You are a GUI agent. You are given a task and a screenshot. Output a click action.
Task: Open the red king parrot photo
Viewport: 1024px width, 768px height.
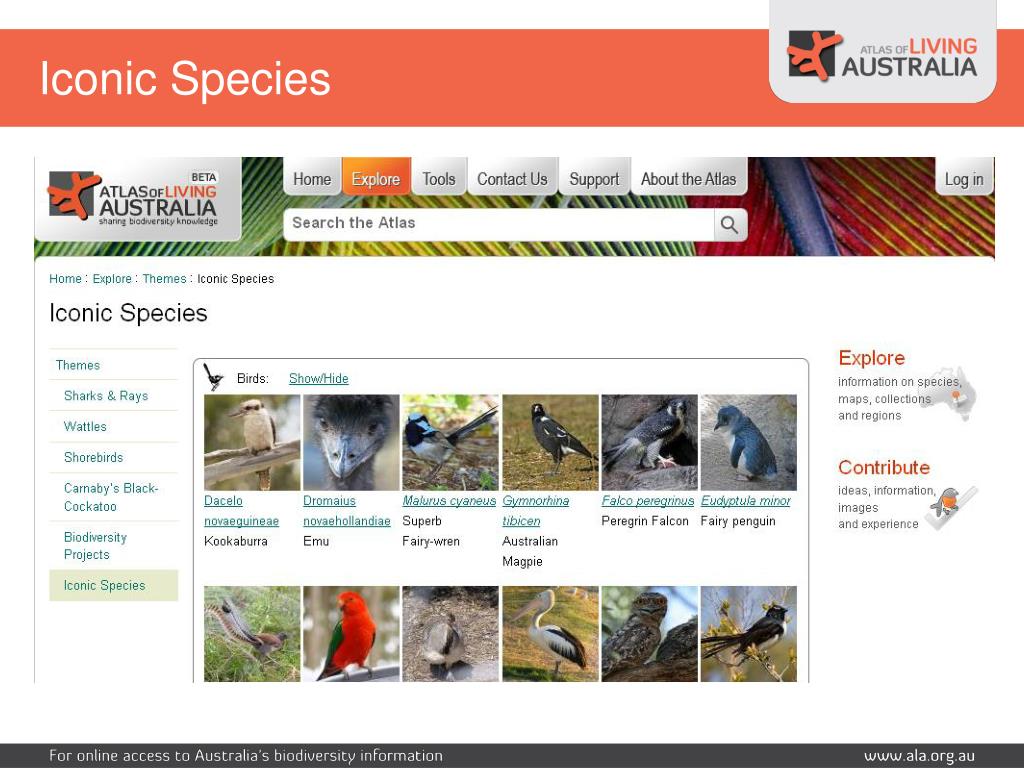(351, 633)
